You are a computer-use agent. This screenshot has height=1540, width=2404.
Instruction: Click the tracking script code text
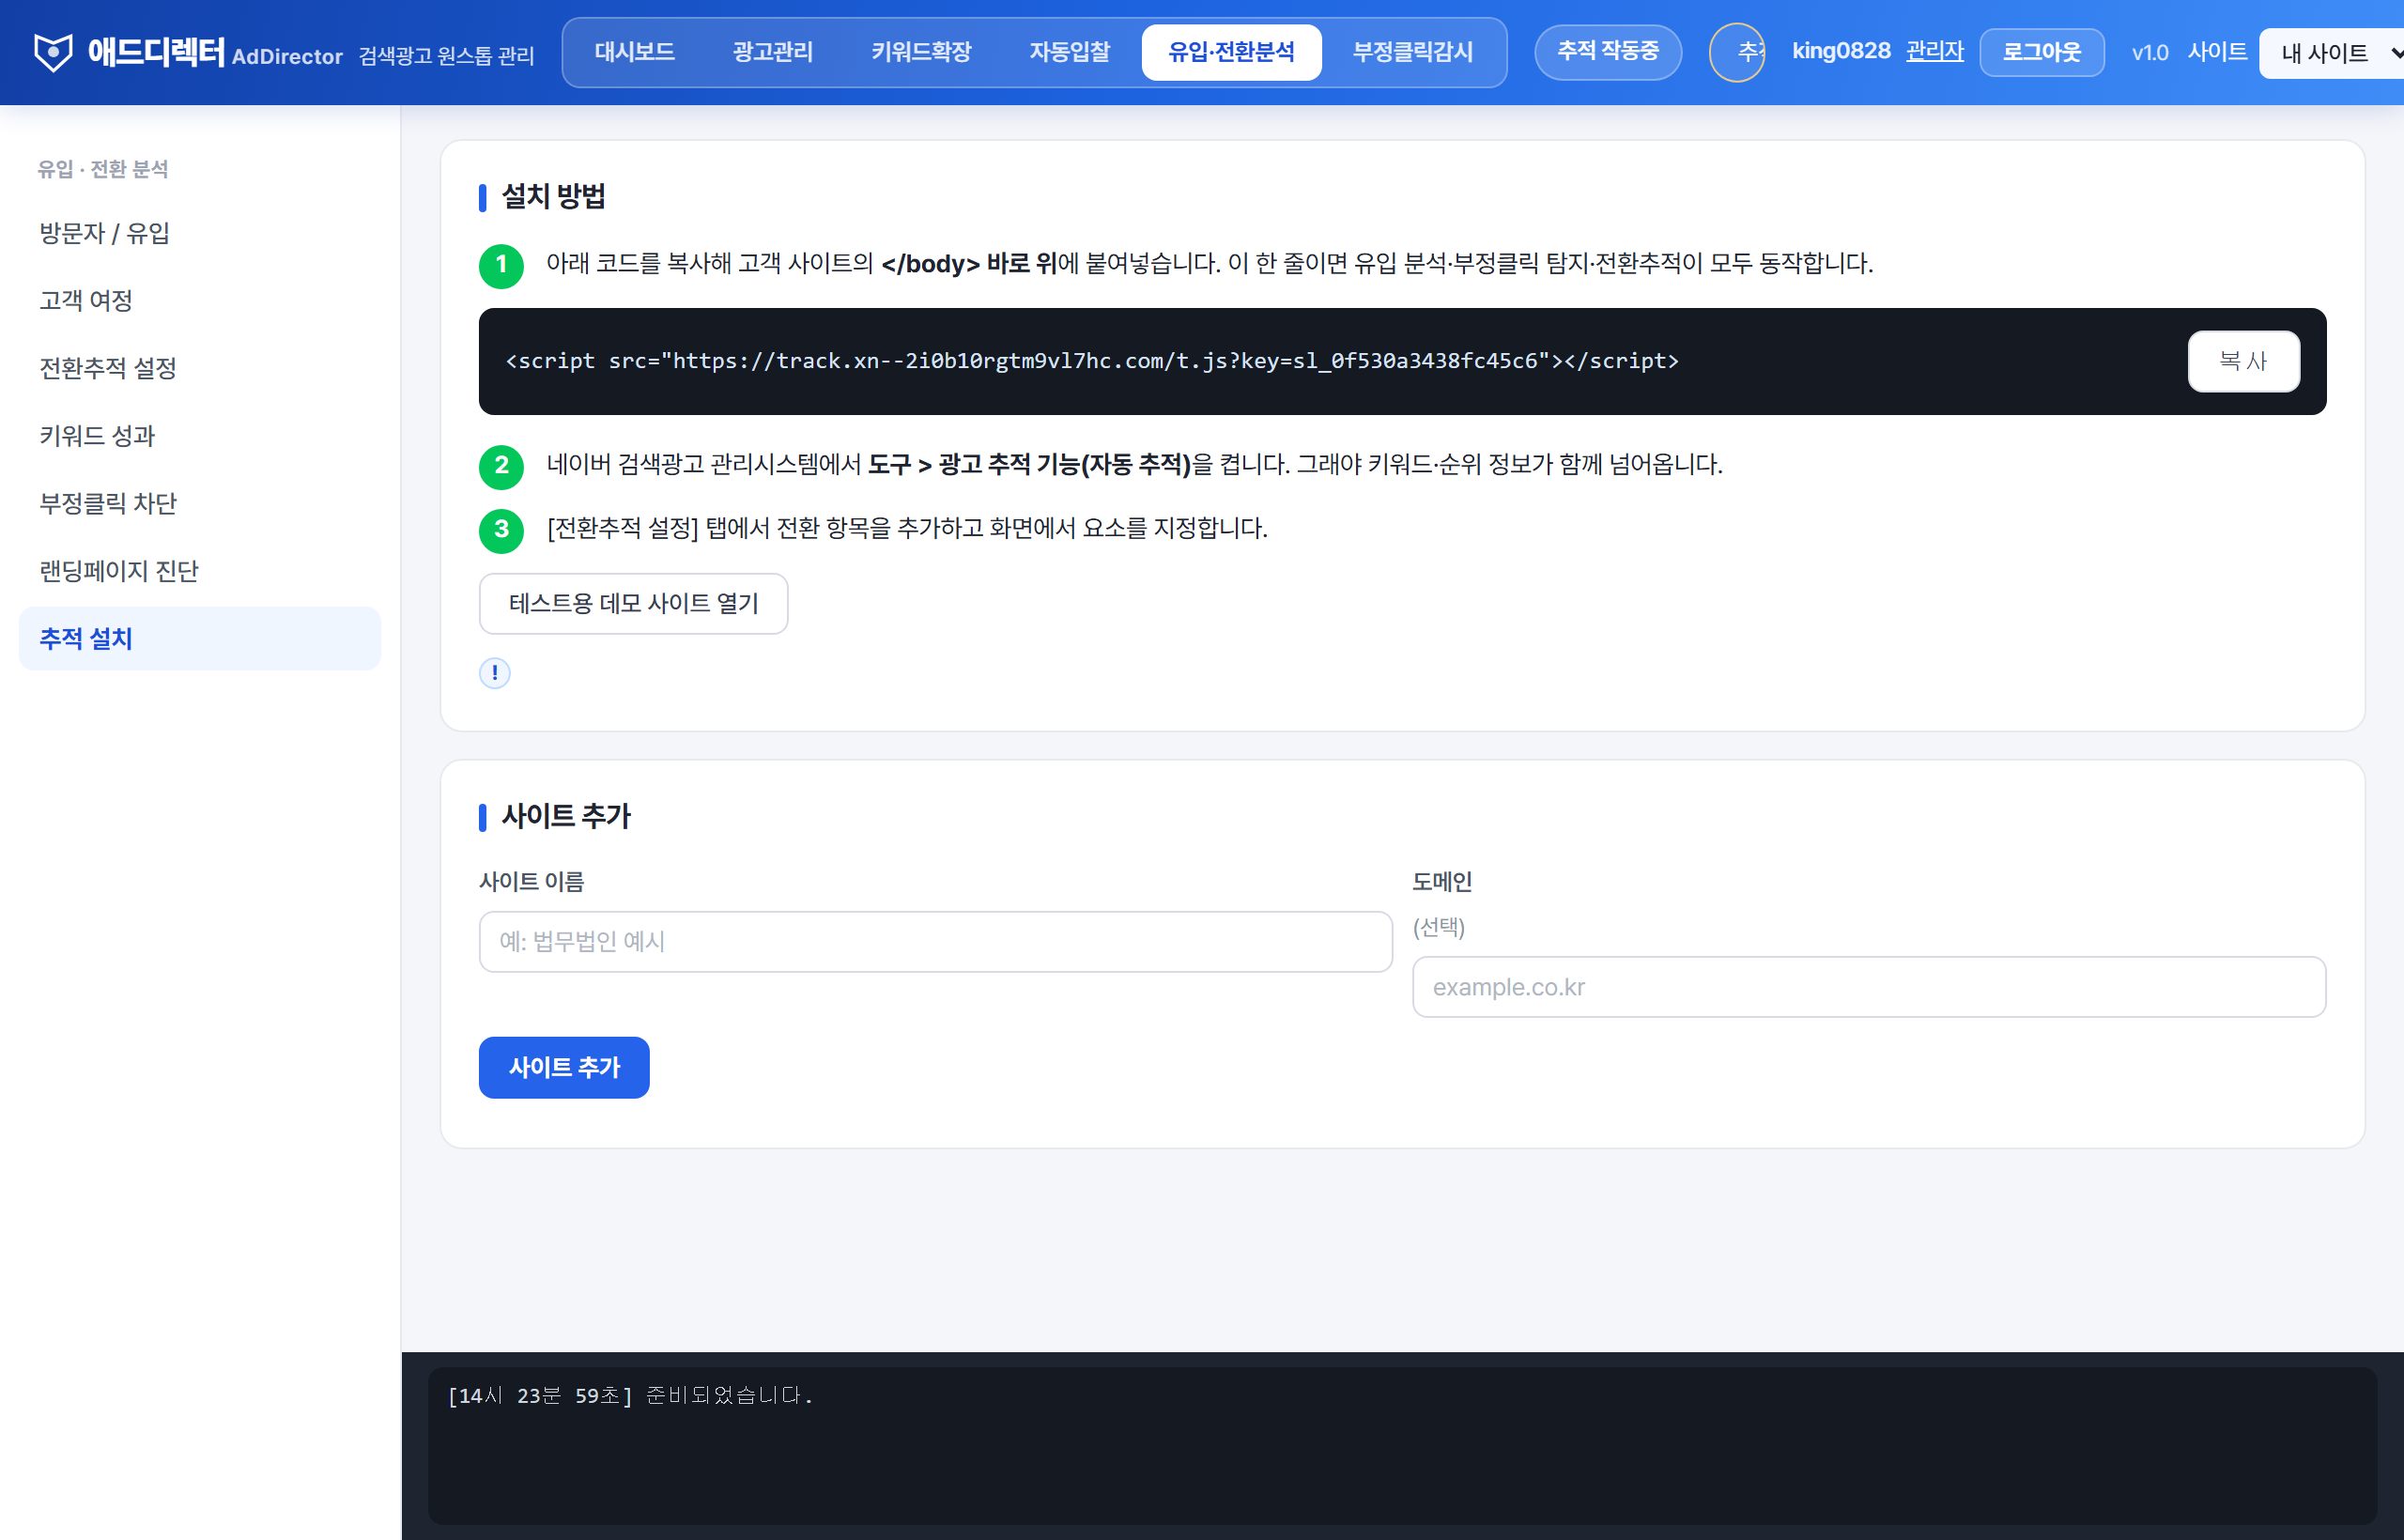coord(1092,361)
